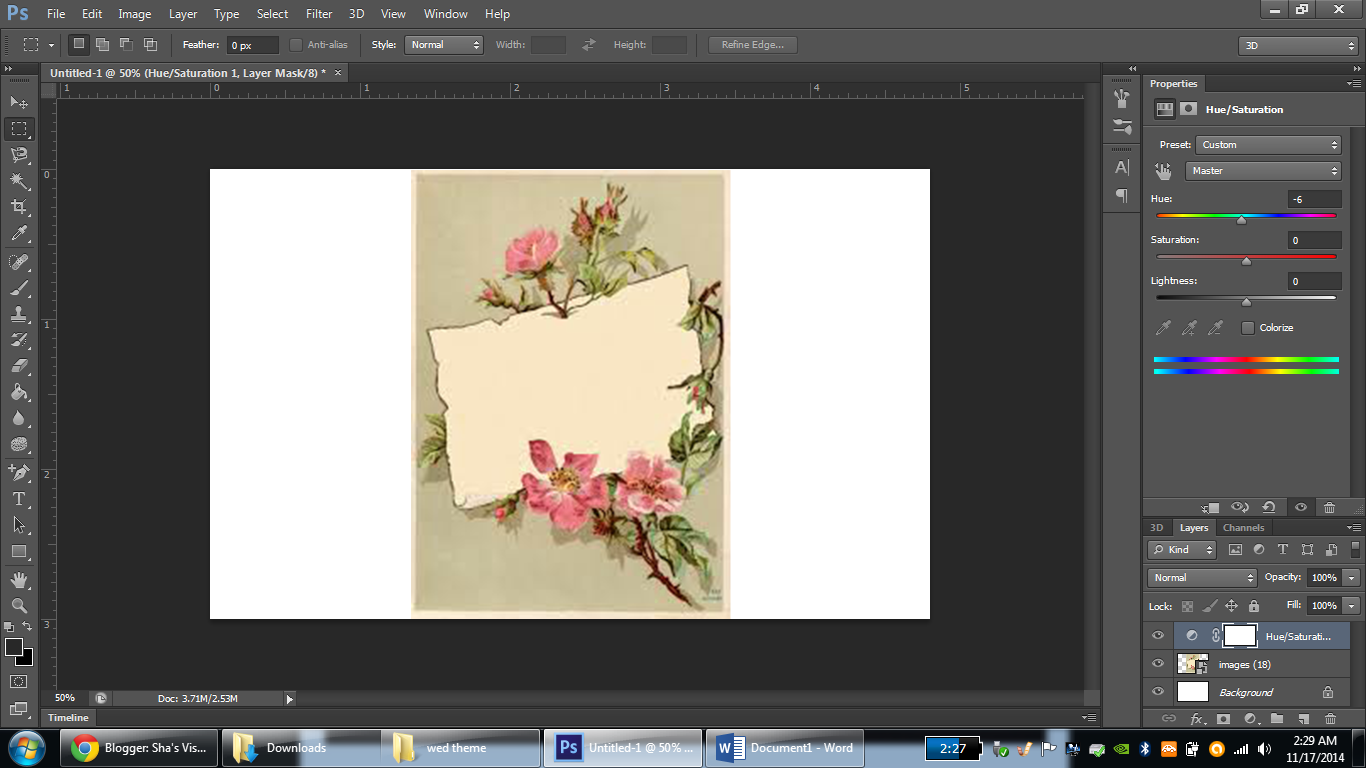Viewport: 1366px width, 768px height.
Task: Click the on-image adjustment hand icon
Action: (x=1163, y=171)
